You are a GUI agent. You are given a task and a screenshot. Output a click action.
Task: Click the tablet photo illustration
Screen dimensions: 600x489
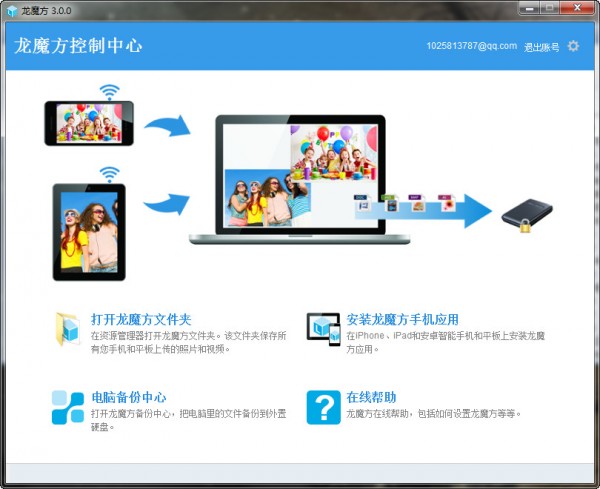[89, 232]
